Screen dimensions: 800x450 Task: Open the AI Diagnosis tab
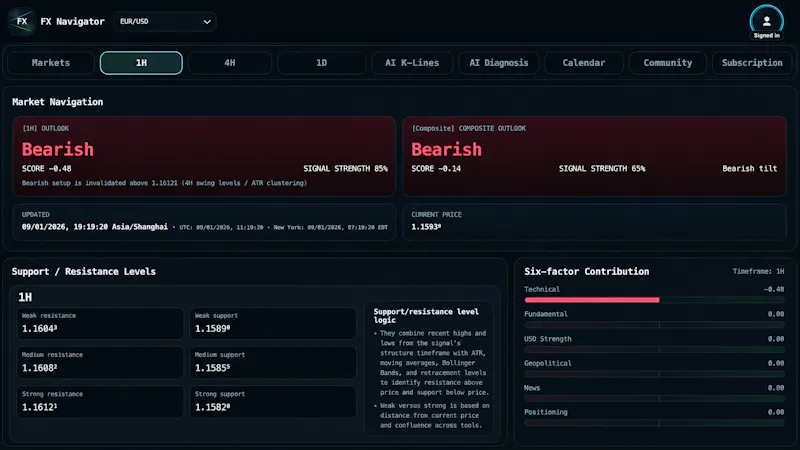[x=499, y=63]
